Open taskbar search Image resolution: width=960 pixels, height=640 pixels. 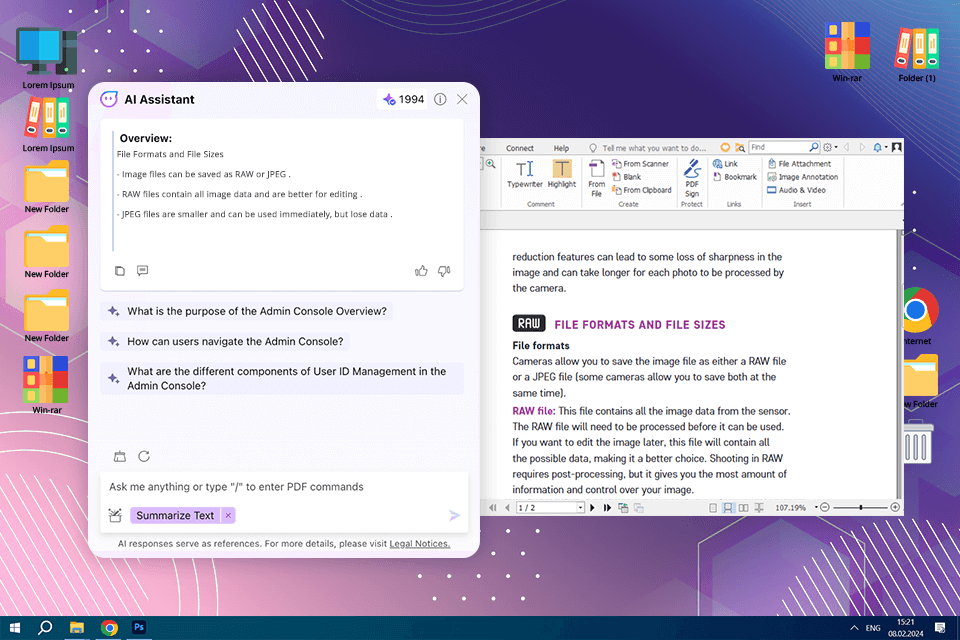[45, 628]
